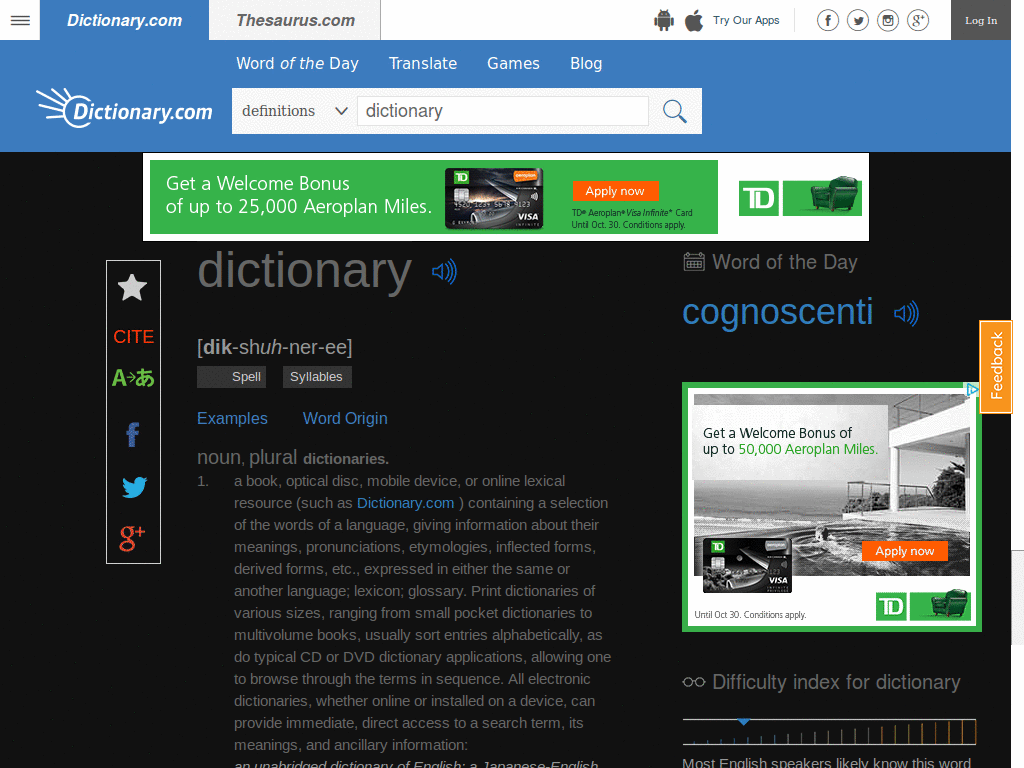Expand the definitions search-type dropdown
The image size is (1024, 768).
294,111
